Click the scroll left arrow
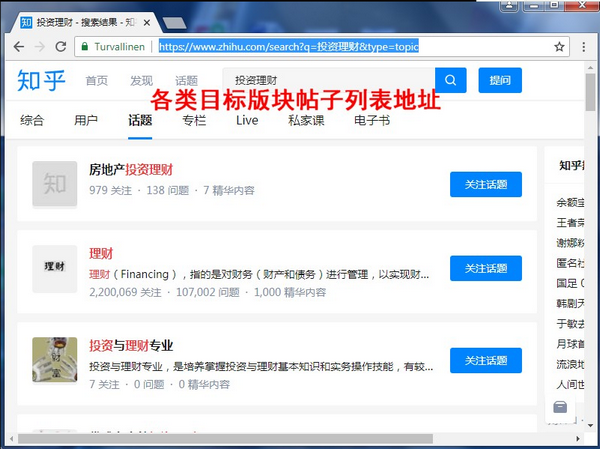 (12, 439)
